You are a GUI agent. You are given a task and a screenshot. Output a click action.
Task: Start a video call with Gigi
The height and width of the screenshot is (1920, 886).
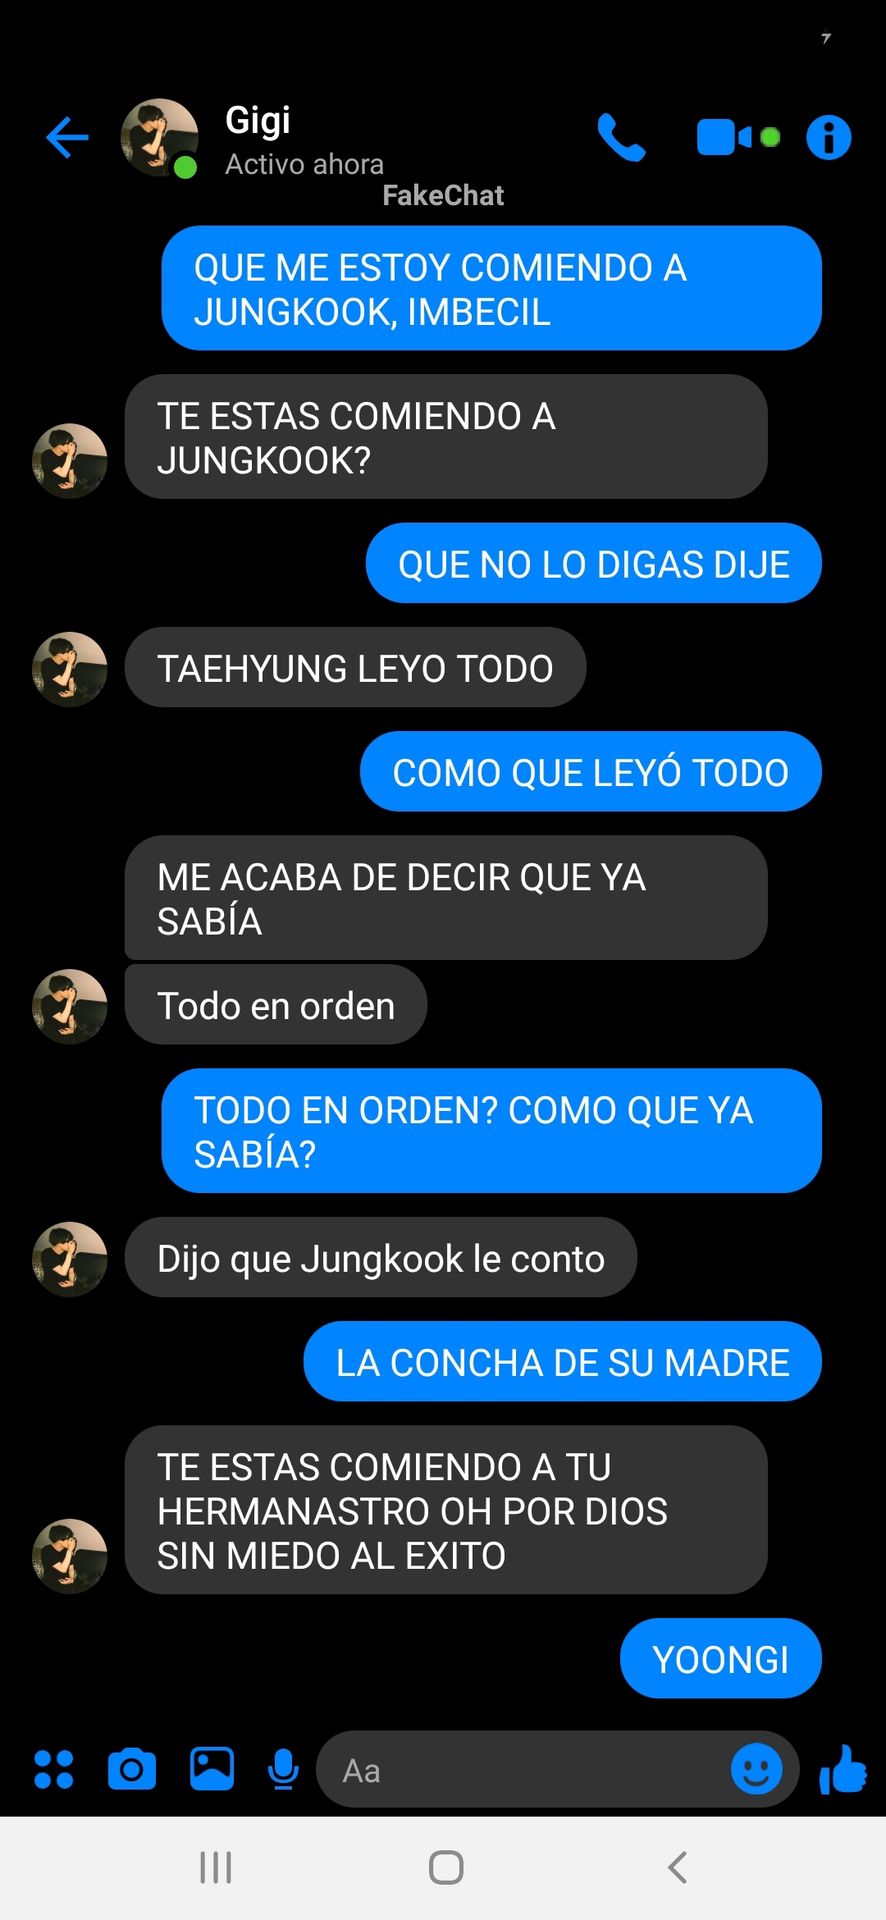[x=738, y=137]
